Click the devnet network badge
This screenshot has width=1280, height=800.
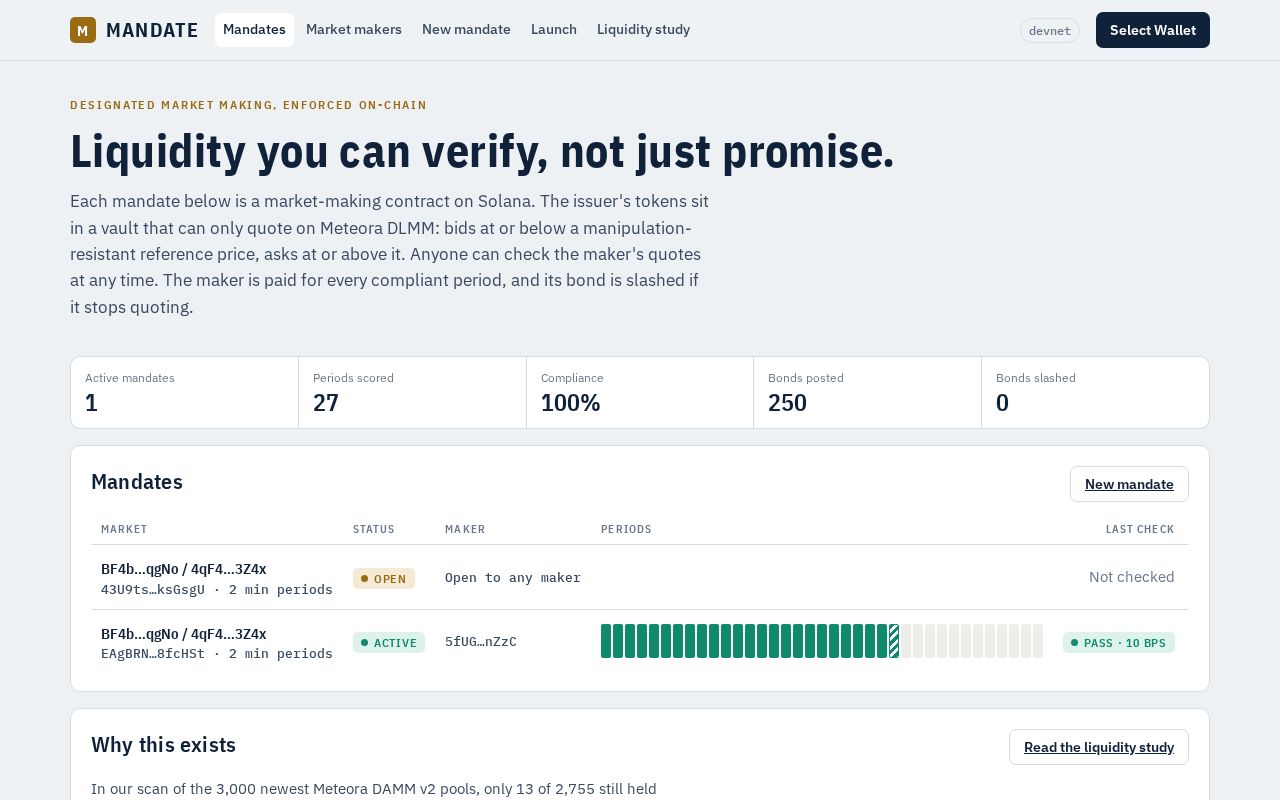coord(1050,31)
